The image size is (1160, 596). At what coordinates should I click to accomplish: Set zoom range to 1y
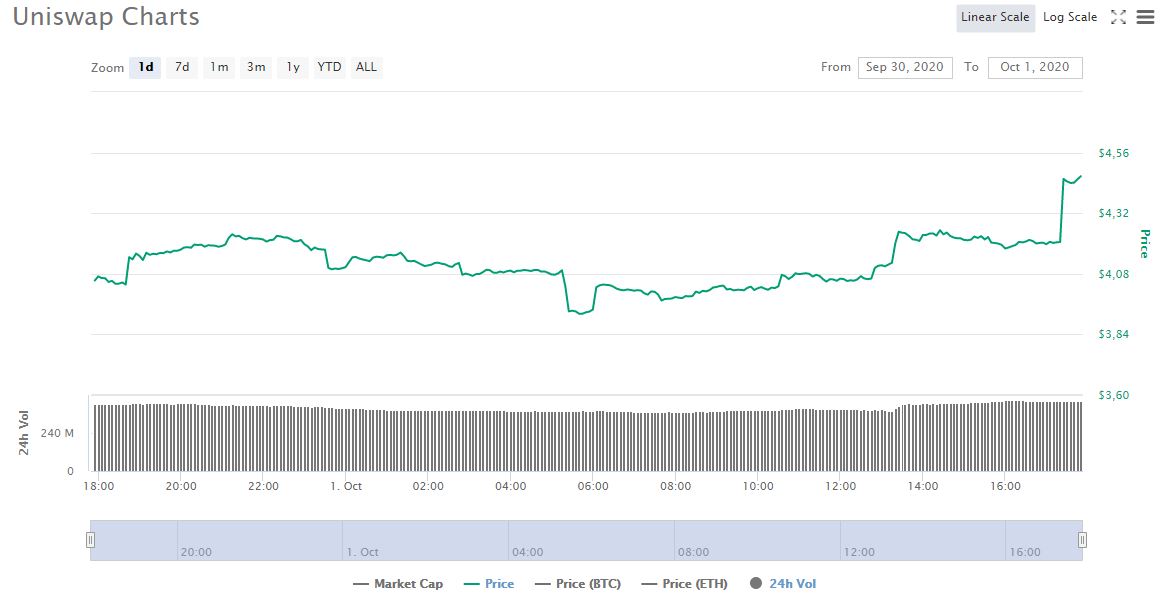(293, 67)
